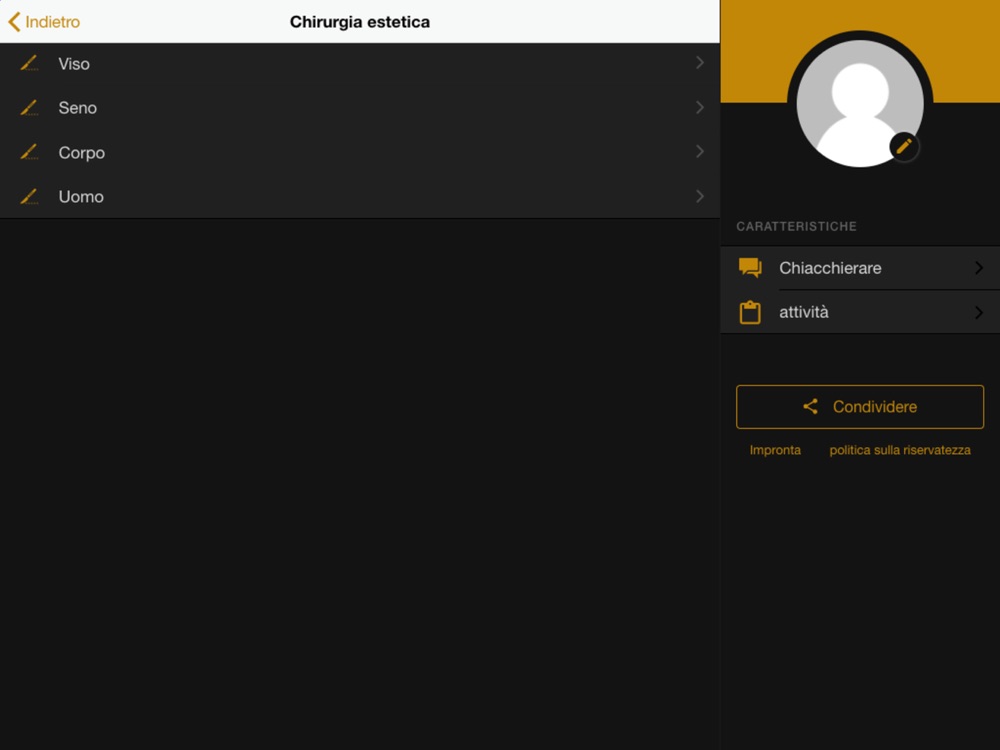Open the Chiacchierare menu entry
The image size is (1000, 750).
[860, 268]
